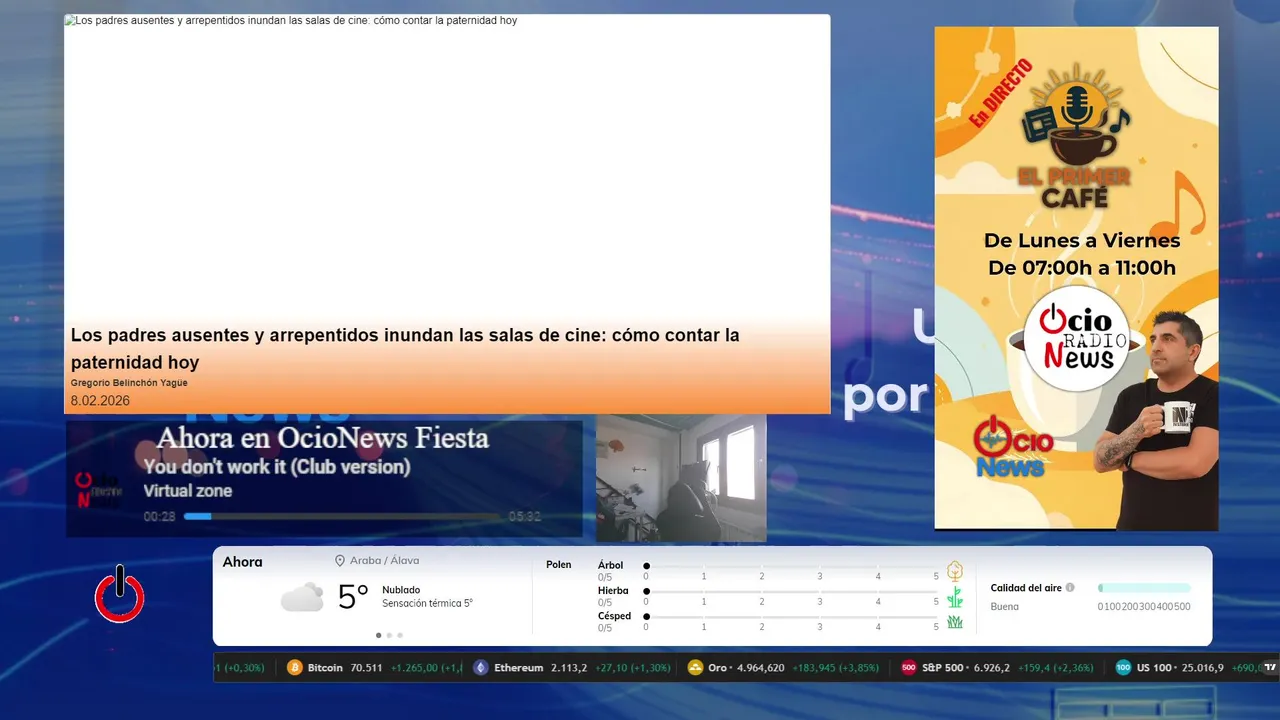Select the second weather carousel dot
Screen dimensions: 1280x720
point(389,635)
